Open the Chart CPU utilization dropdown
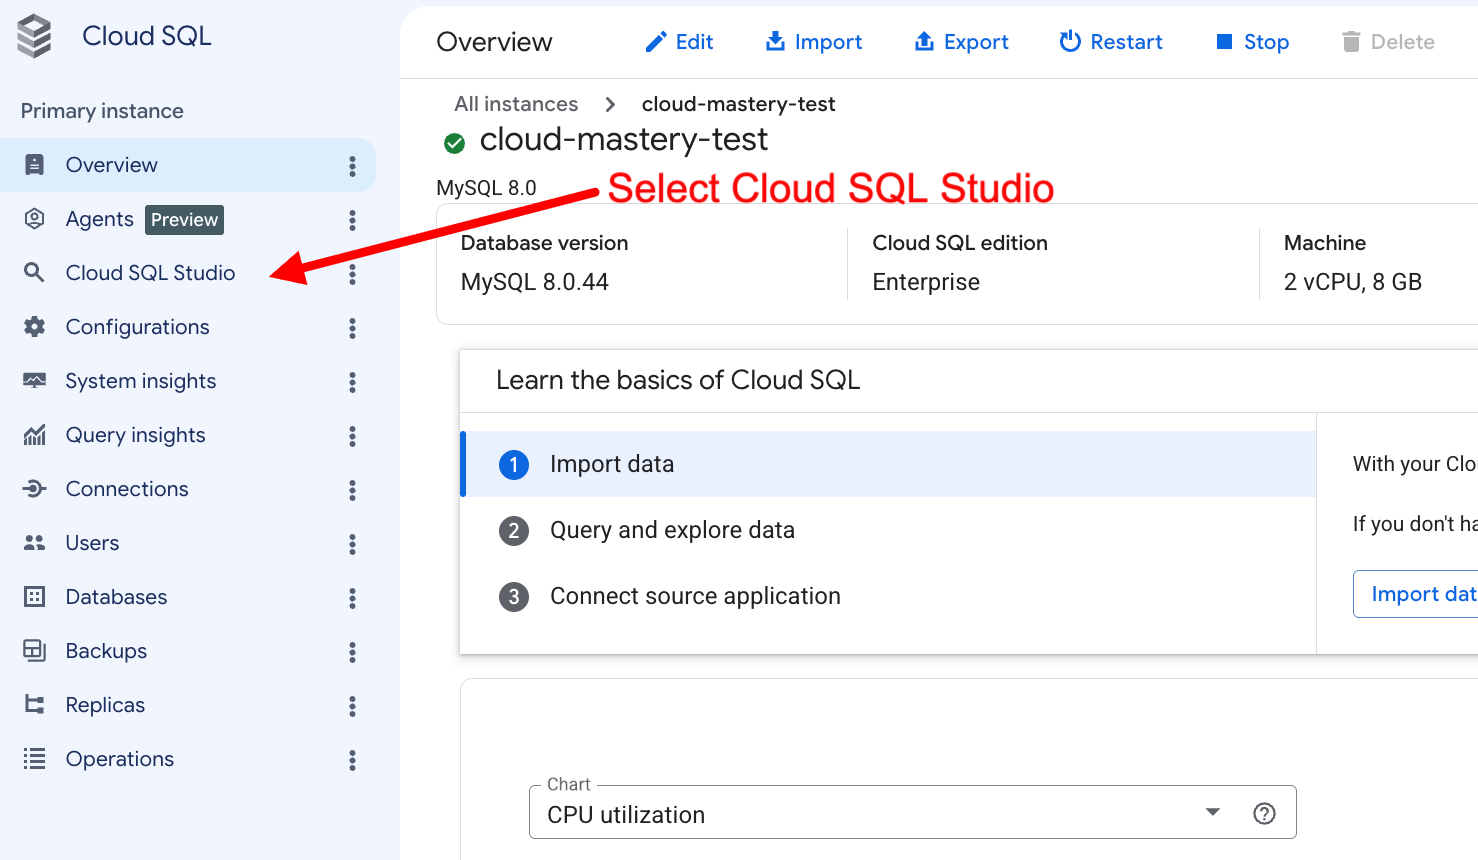The image size is (1478, 860). (912, 812)
